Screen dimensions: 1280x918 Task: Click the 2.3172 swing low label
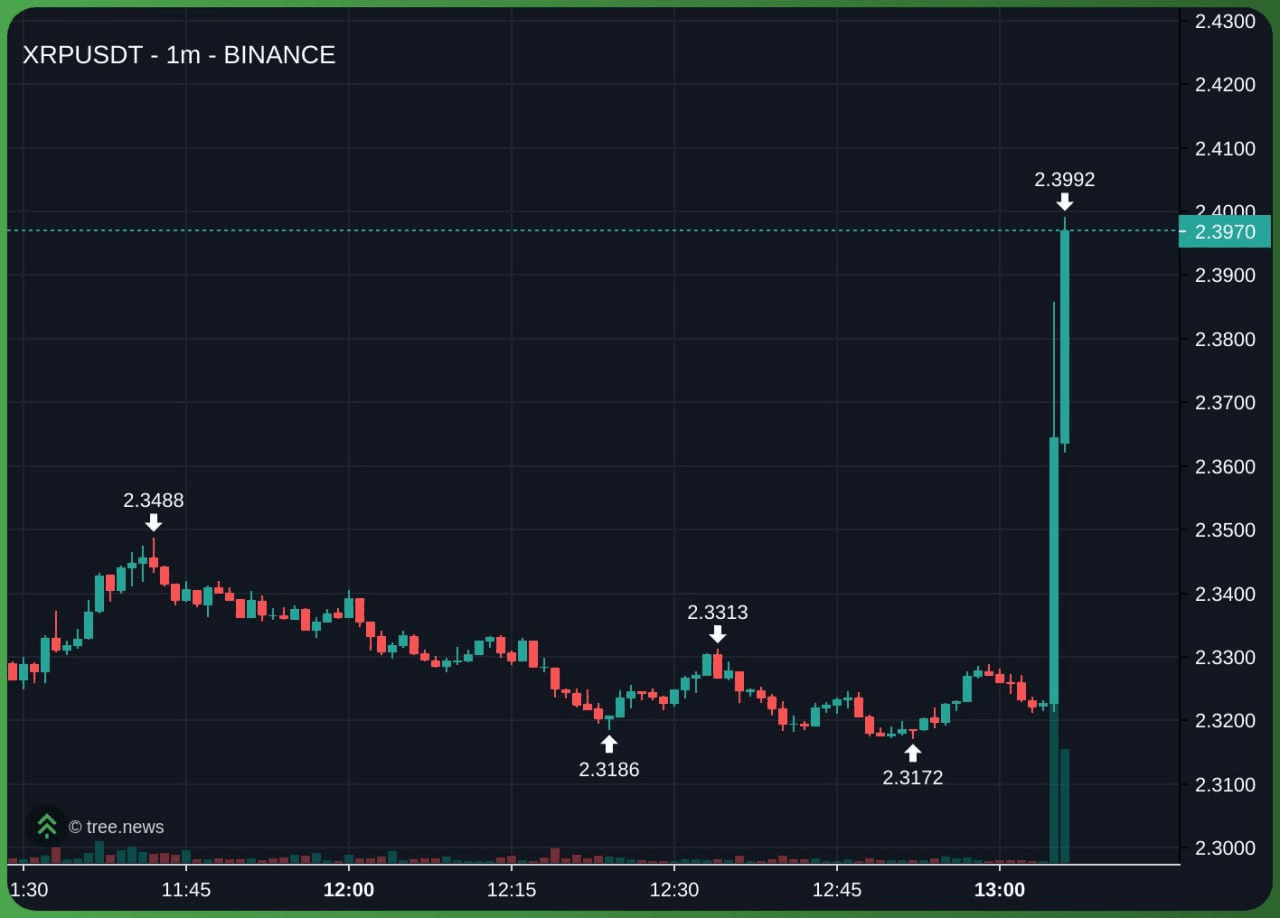(x=912, y=777)
